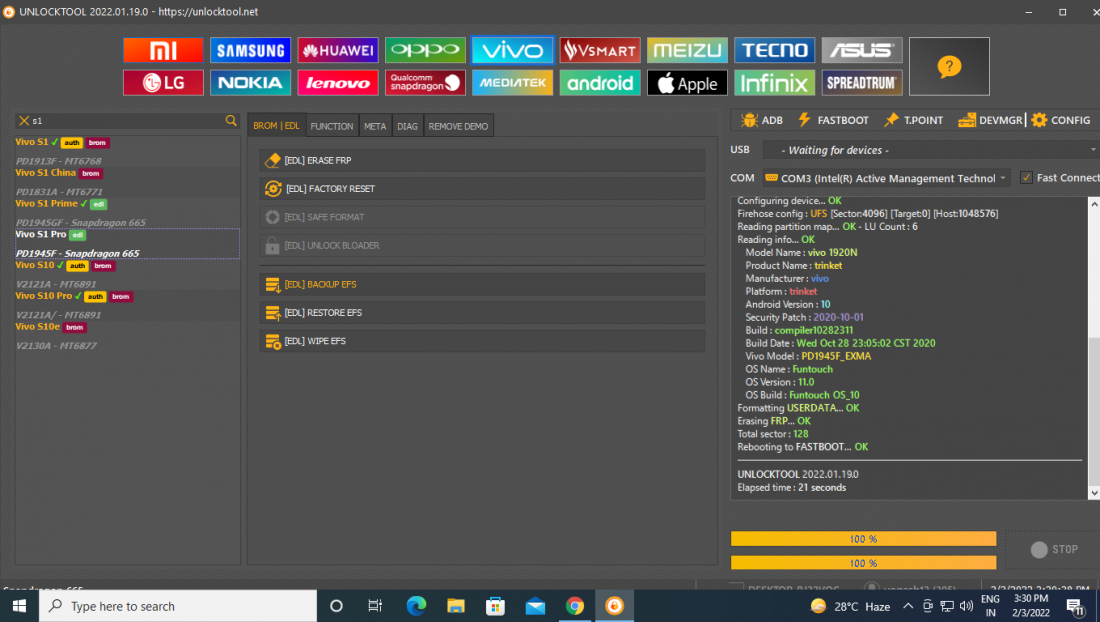Click the taskbar search box
Screen dimensions: 1100x622
tap(178, 606)
